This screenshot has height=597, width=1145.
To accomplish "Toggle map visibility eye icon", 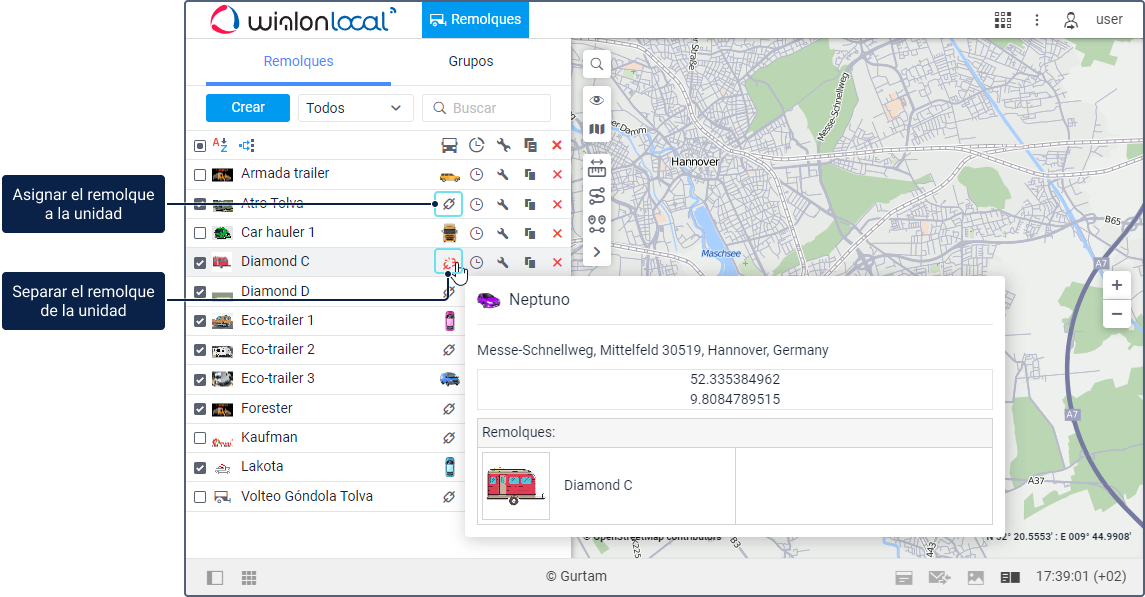I will click(x=597, y=100).
